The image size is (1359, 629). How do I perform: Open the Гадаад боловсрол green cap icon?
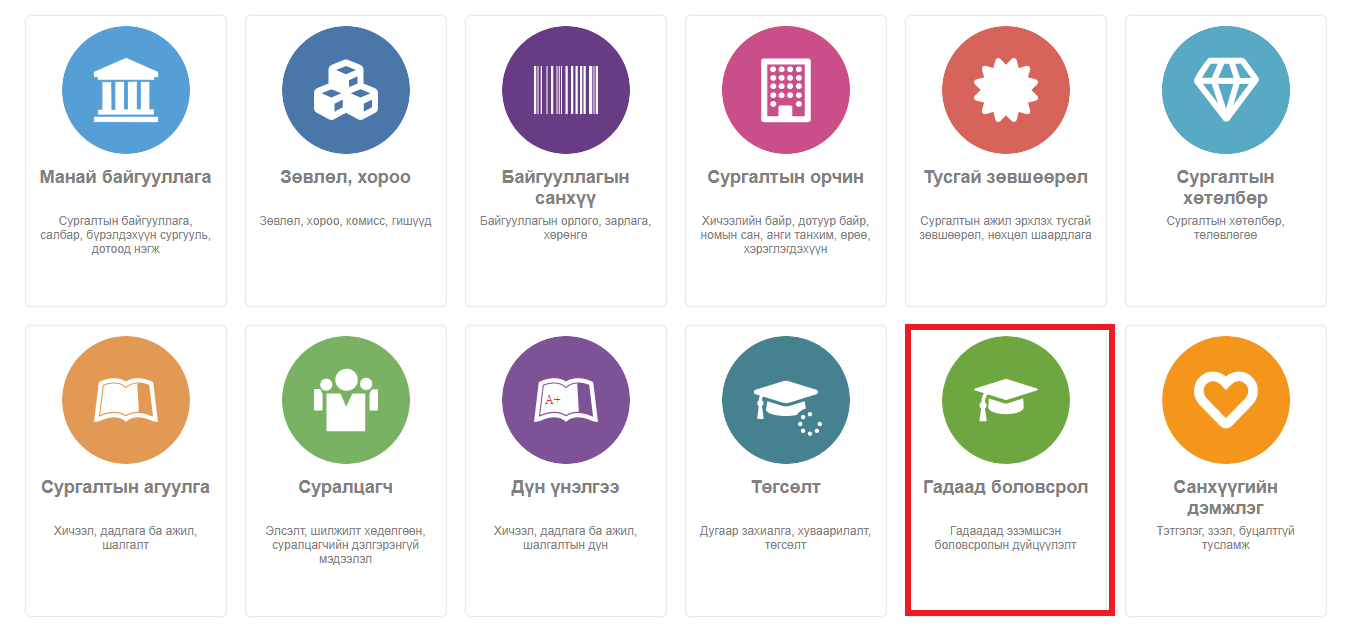[x=1005, y=400]
